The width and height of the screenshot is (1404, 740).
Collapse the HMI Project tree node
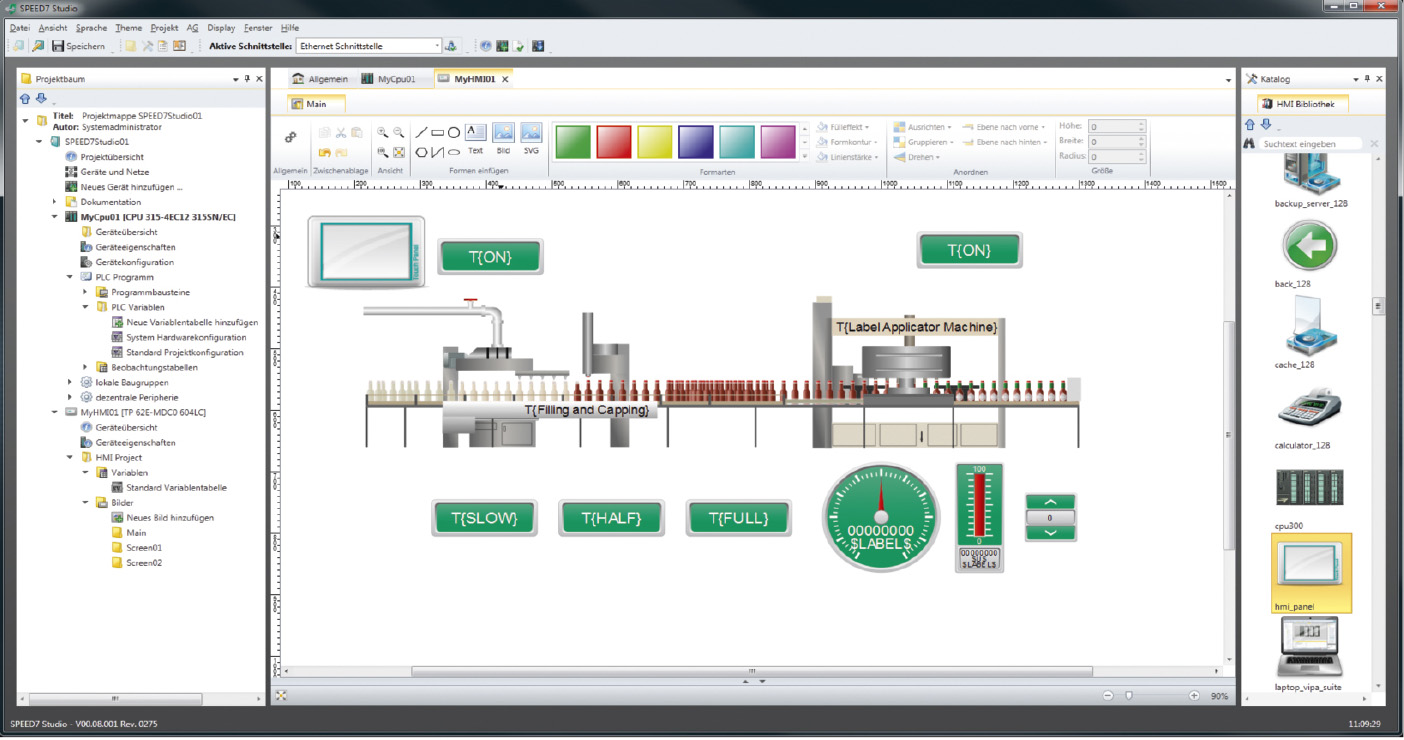click(70, 457)
